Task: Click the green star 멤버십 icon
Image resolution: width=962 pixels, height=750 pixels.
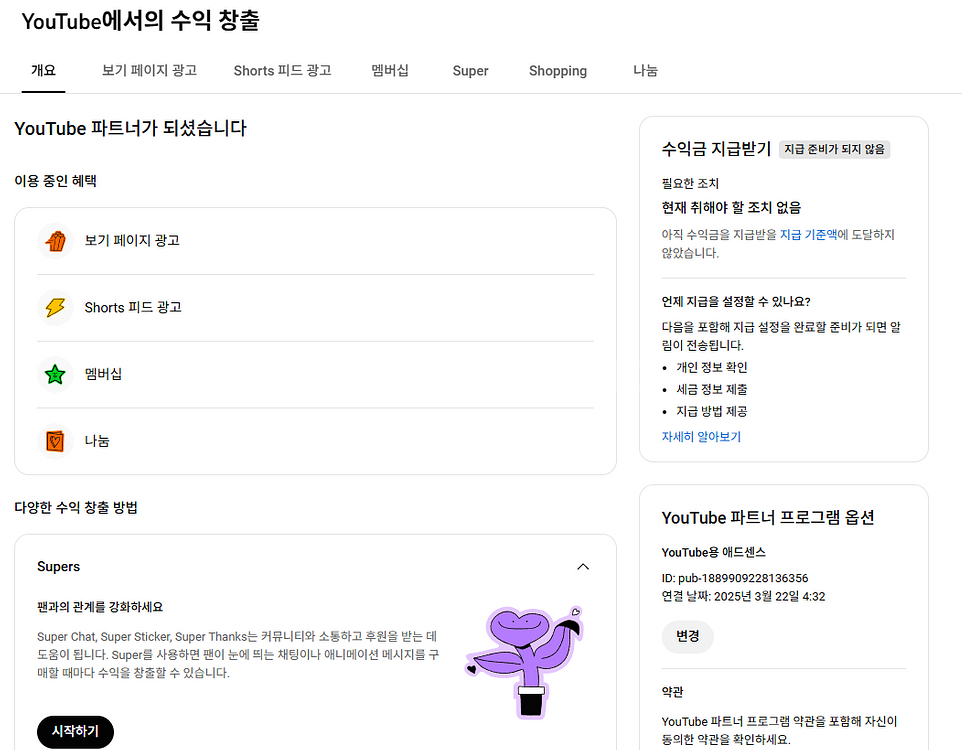Action: click(55, 374)
